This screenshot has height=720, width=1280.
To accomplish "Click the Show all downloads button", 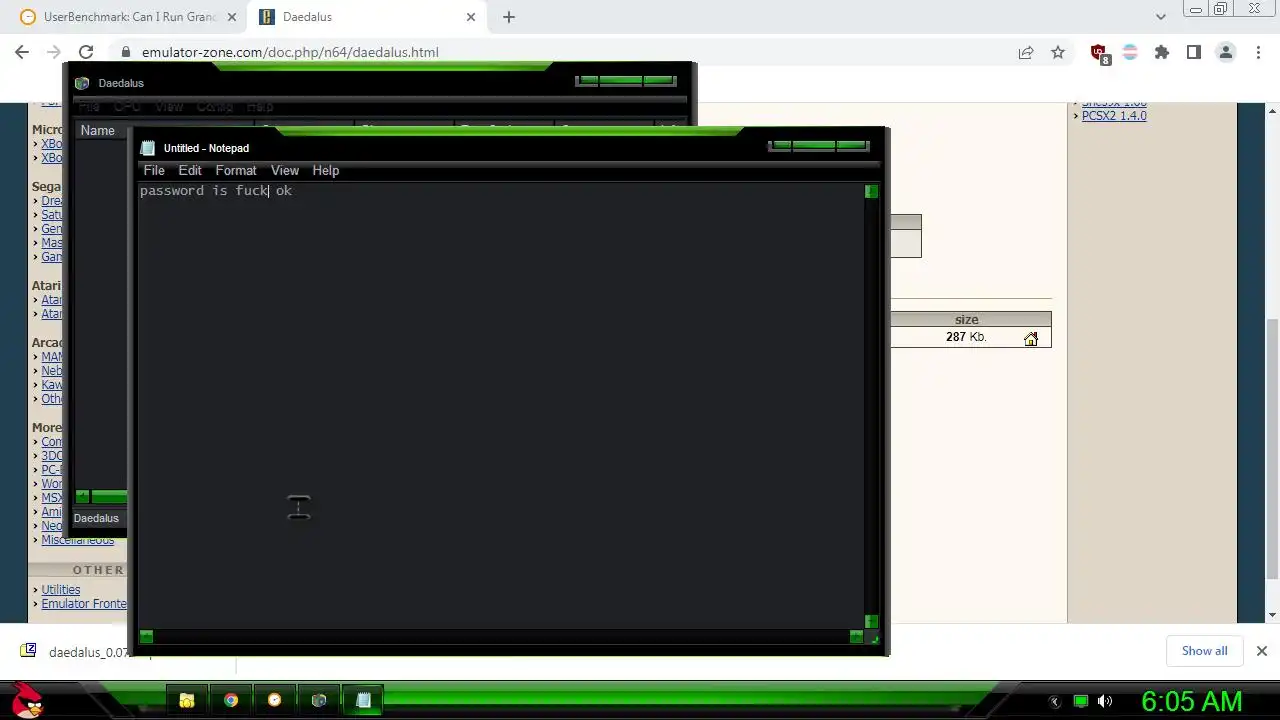I will [1204, 651].
